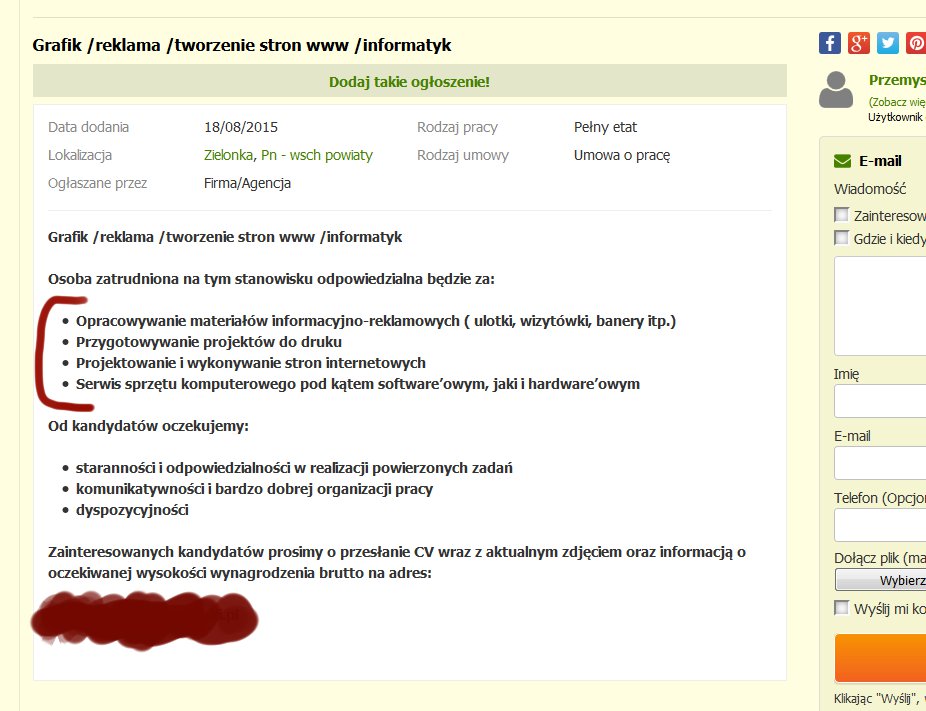Click the green E-mail envelope icon

pos(842,161)
